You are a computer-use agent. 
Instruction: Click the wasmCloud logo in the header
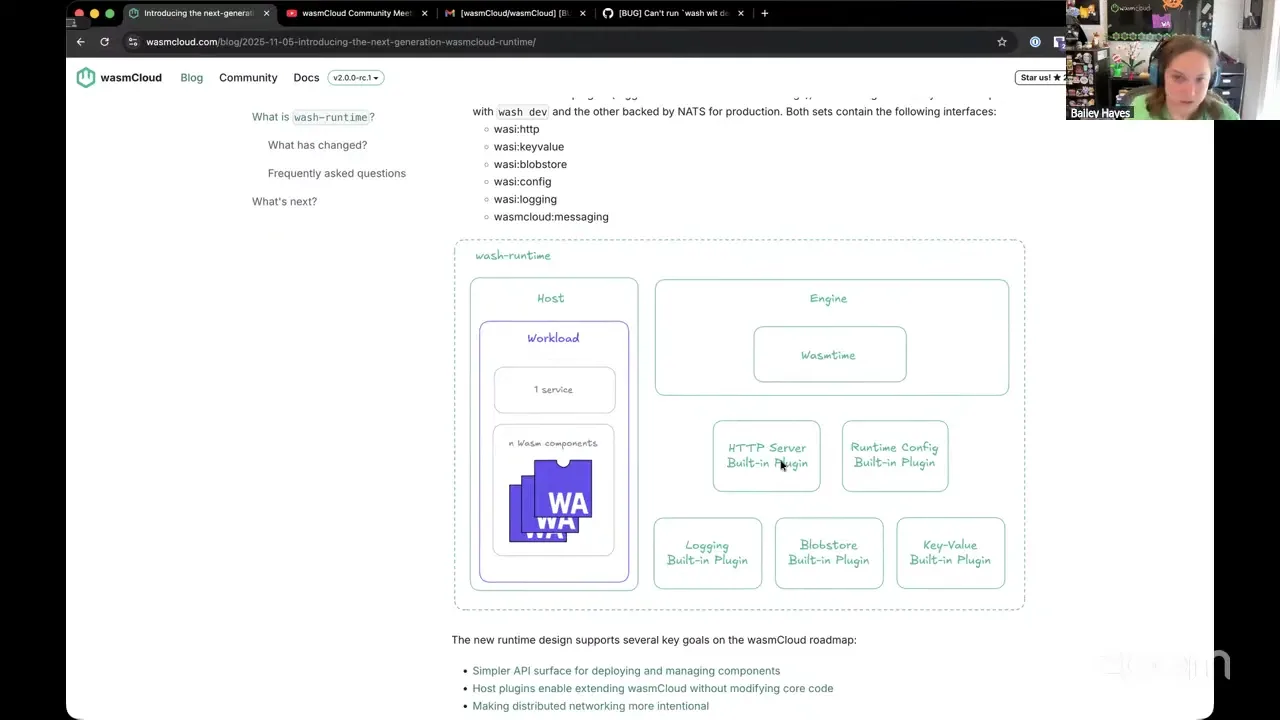point(119,77)
